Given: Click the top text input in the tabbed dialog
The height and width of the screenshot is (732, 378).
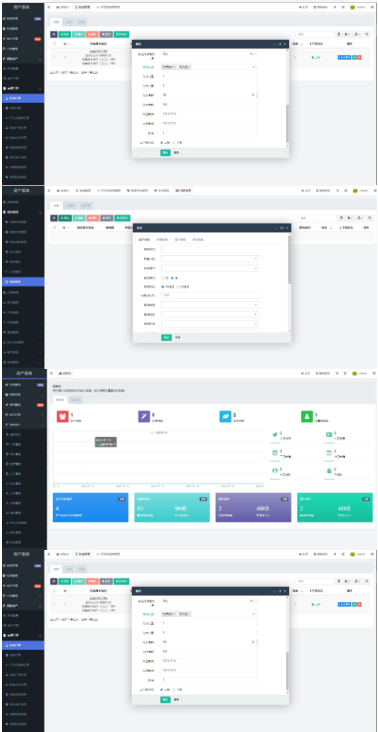Looking at the screenshot, I should click(x=210, y=249).
